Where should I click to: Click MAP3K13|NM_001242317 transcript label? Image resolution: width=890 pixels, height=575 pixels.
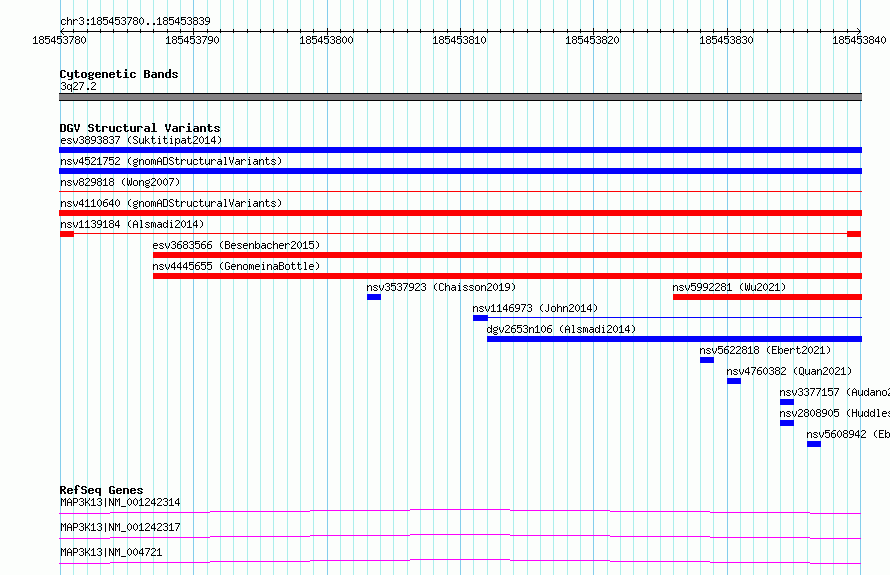[120, 527]
